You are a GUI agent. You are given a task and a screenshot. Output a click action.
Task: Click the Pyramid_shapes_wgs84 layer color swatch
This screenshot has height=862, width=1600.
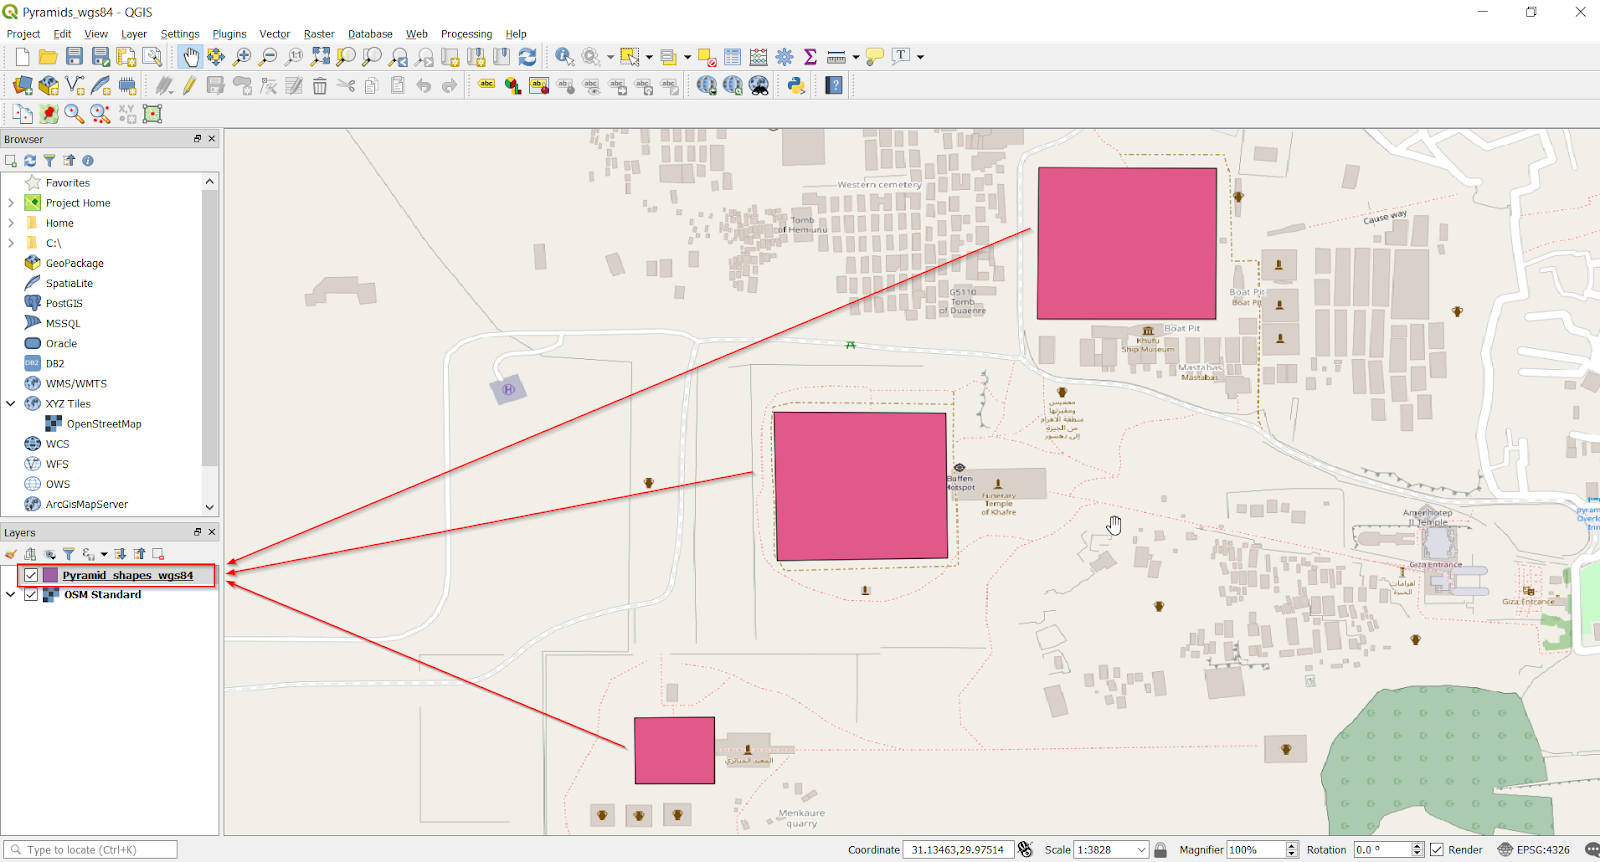click(51, 575)
